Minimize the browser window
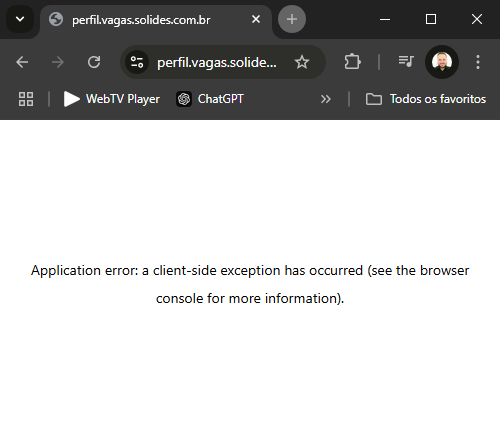This screenshot has width=500, height=447. click(x=385, y=19)
